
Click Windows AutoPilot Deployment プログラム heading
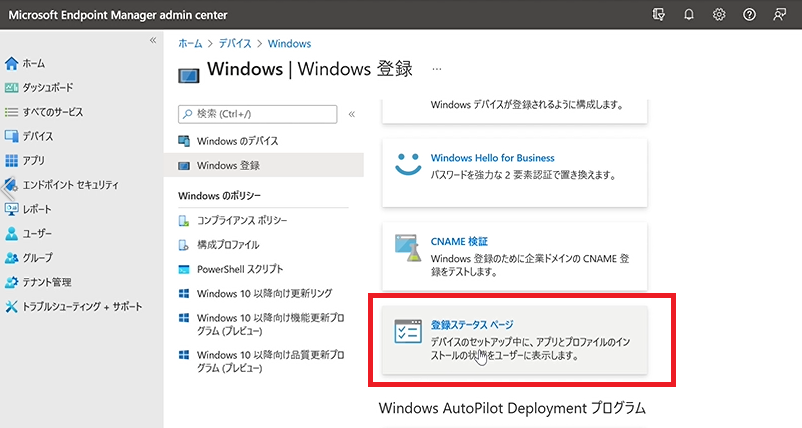512,409
